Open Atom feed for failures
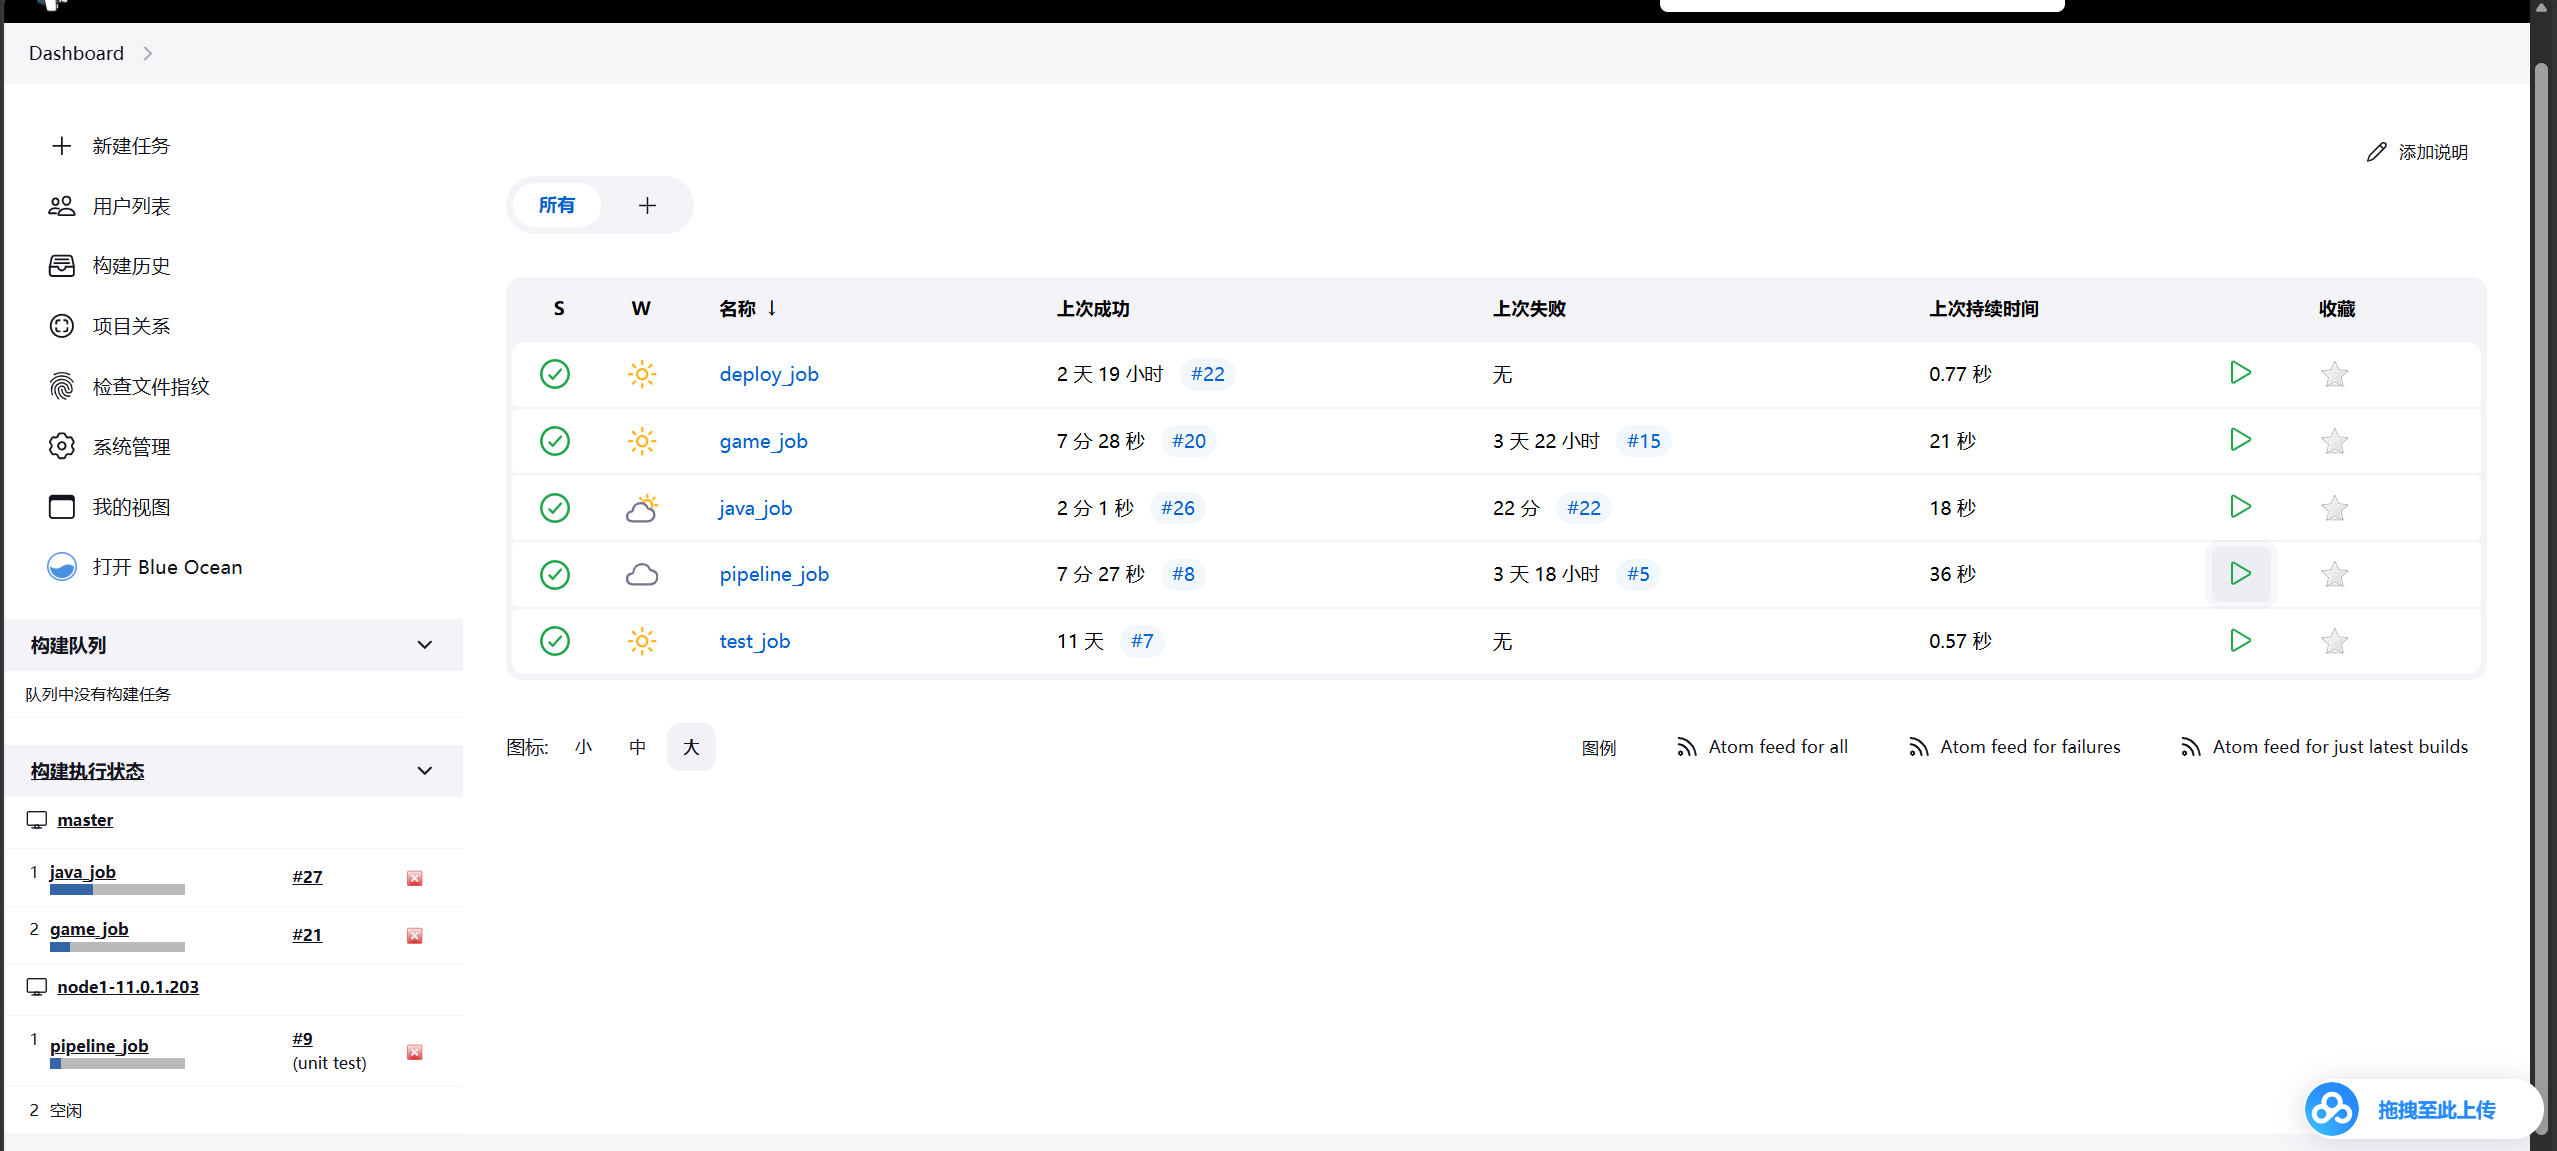The height and width of the screenshot is (1151, 2557). [x=2014, y=747]
